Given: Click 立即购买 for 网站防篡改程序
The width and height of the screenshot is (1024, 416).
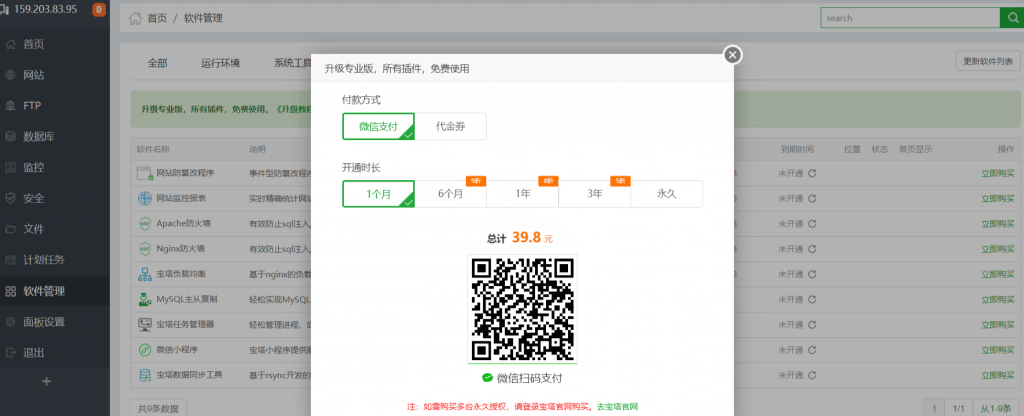Looking at the screenshot, I should (998, 174).
